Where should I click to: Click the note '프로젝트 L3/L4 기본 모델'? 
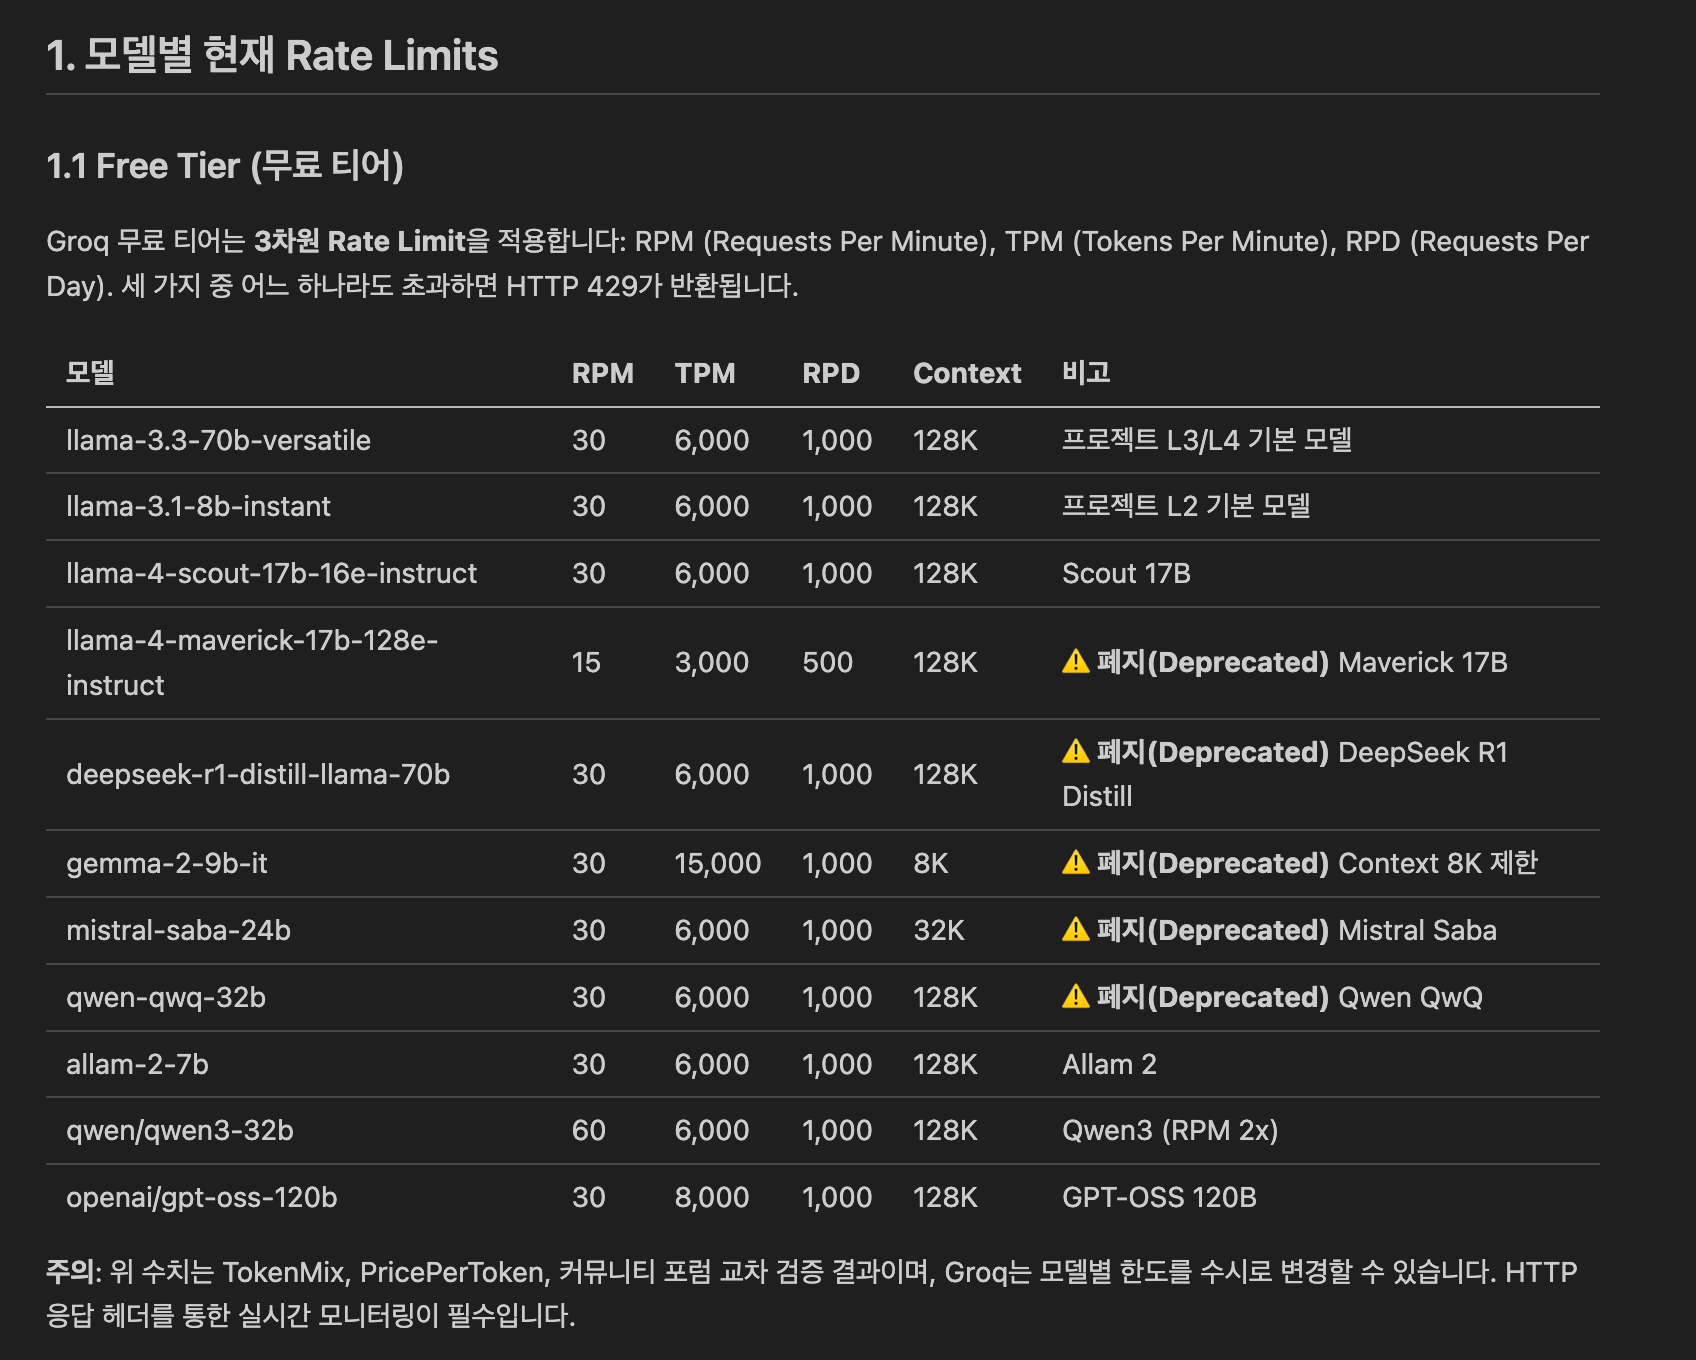[x=1207, y=440]
